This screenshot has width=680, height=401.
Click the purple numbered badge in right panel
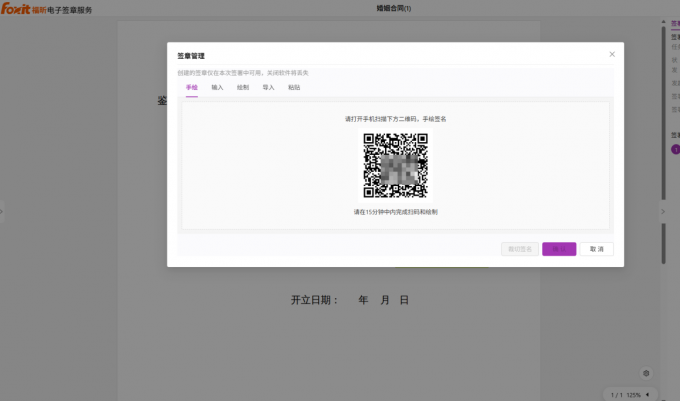click(x=676, y=150)
